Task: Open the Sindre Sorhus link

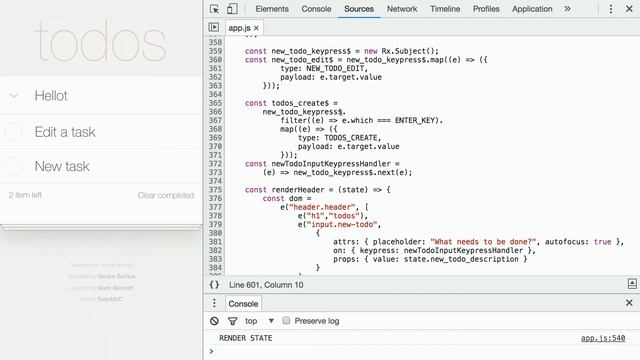Action: (116, 276)
